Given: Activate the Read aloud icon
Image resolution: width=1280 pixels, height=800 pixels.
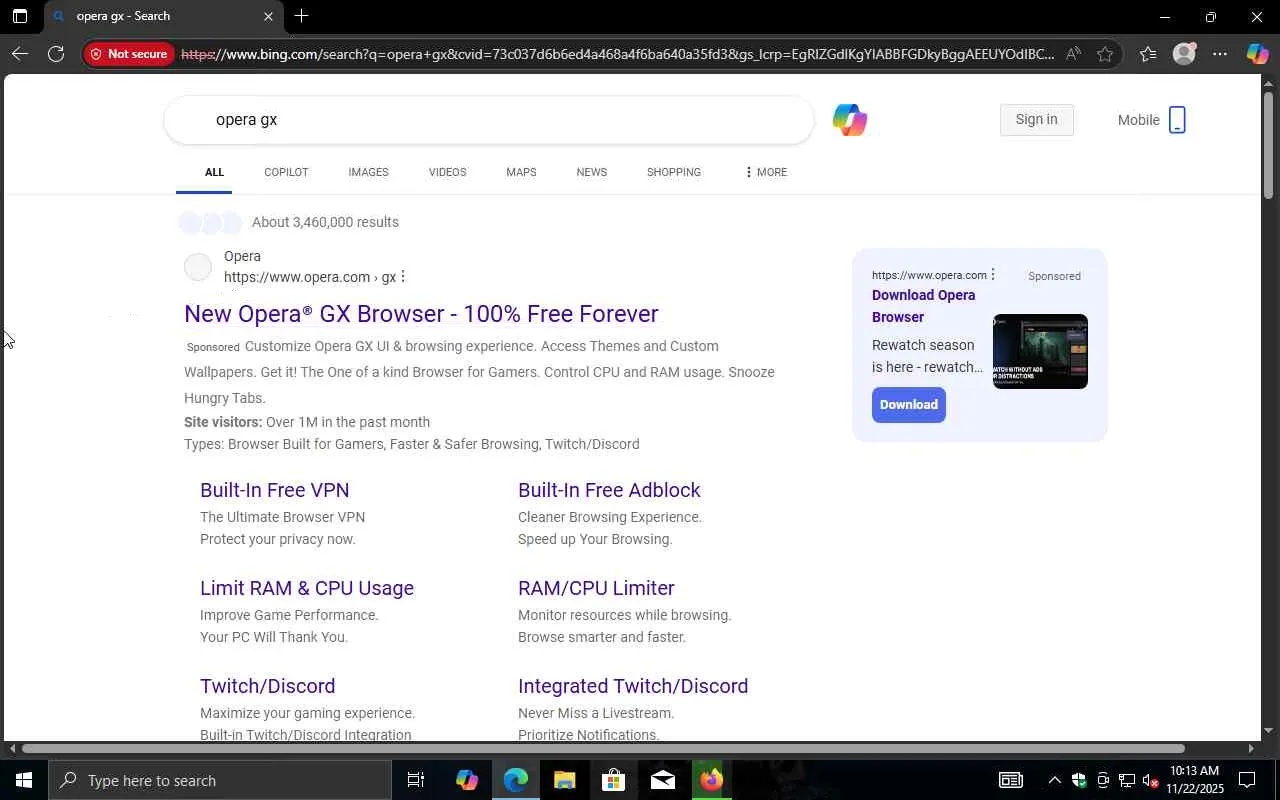Looking at the screenshot, I should 1073,54.
